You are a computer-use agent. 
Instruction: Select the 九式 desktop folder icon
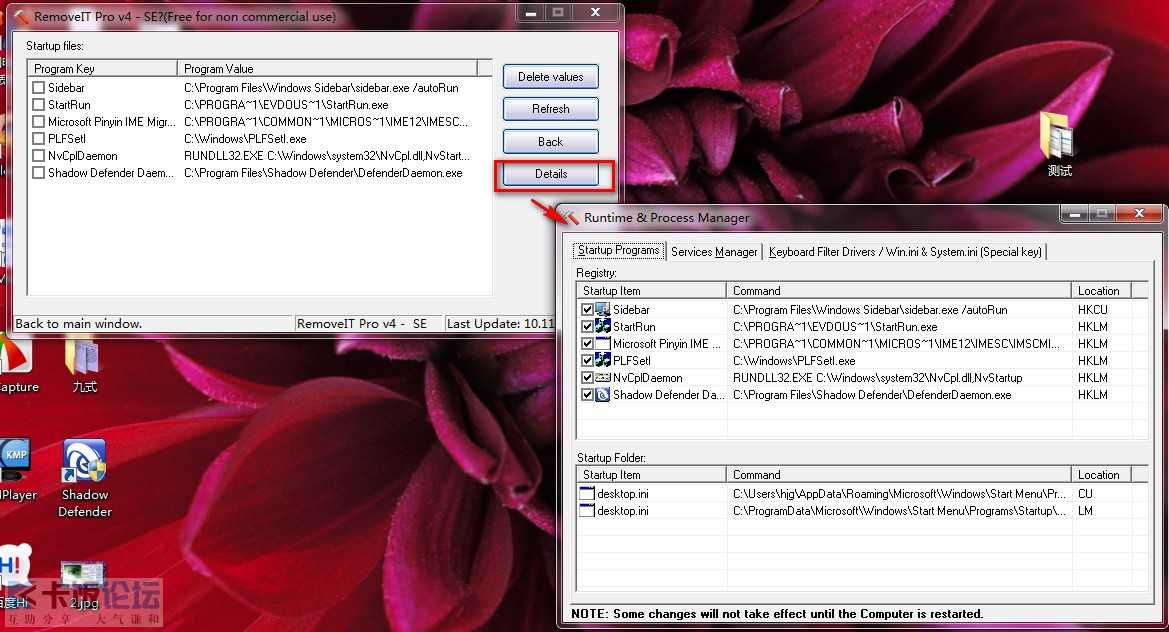click(x=84, y=365)
